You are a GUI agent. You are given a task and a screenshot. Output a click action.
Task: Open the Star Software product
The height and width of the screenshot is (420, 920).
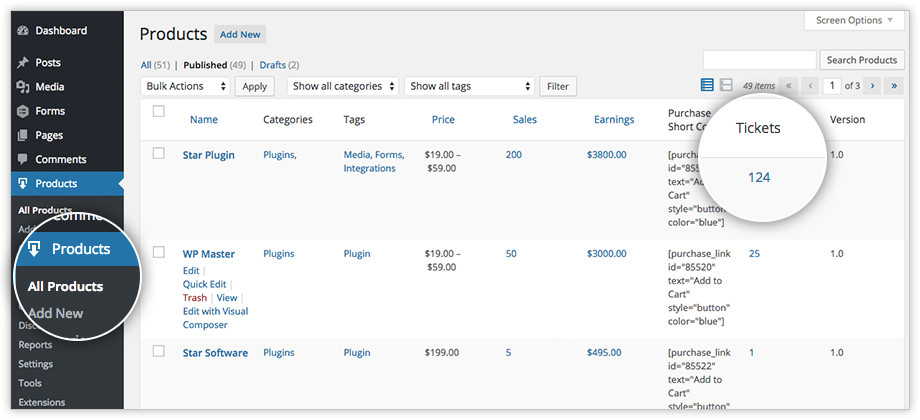click(215, 353)
